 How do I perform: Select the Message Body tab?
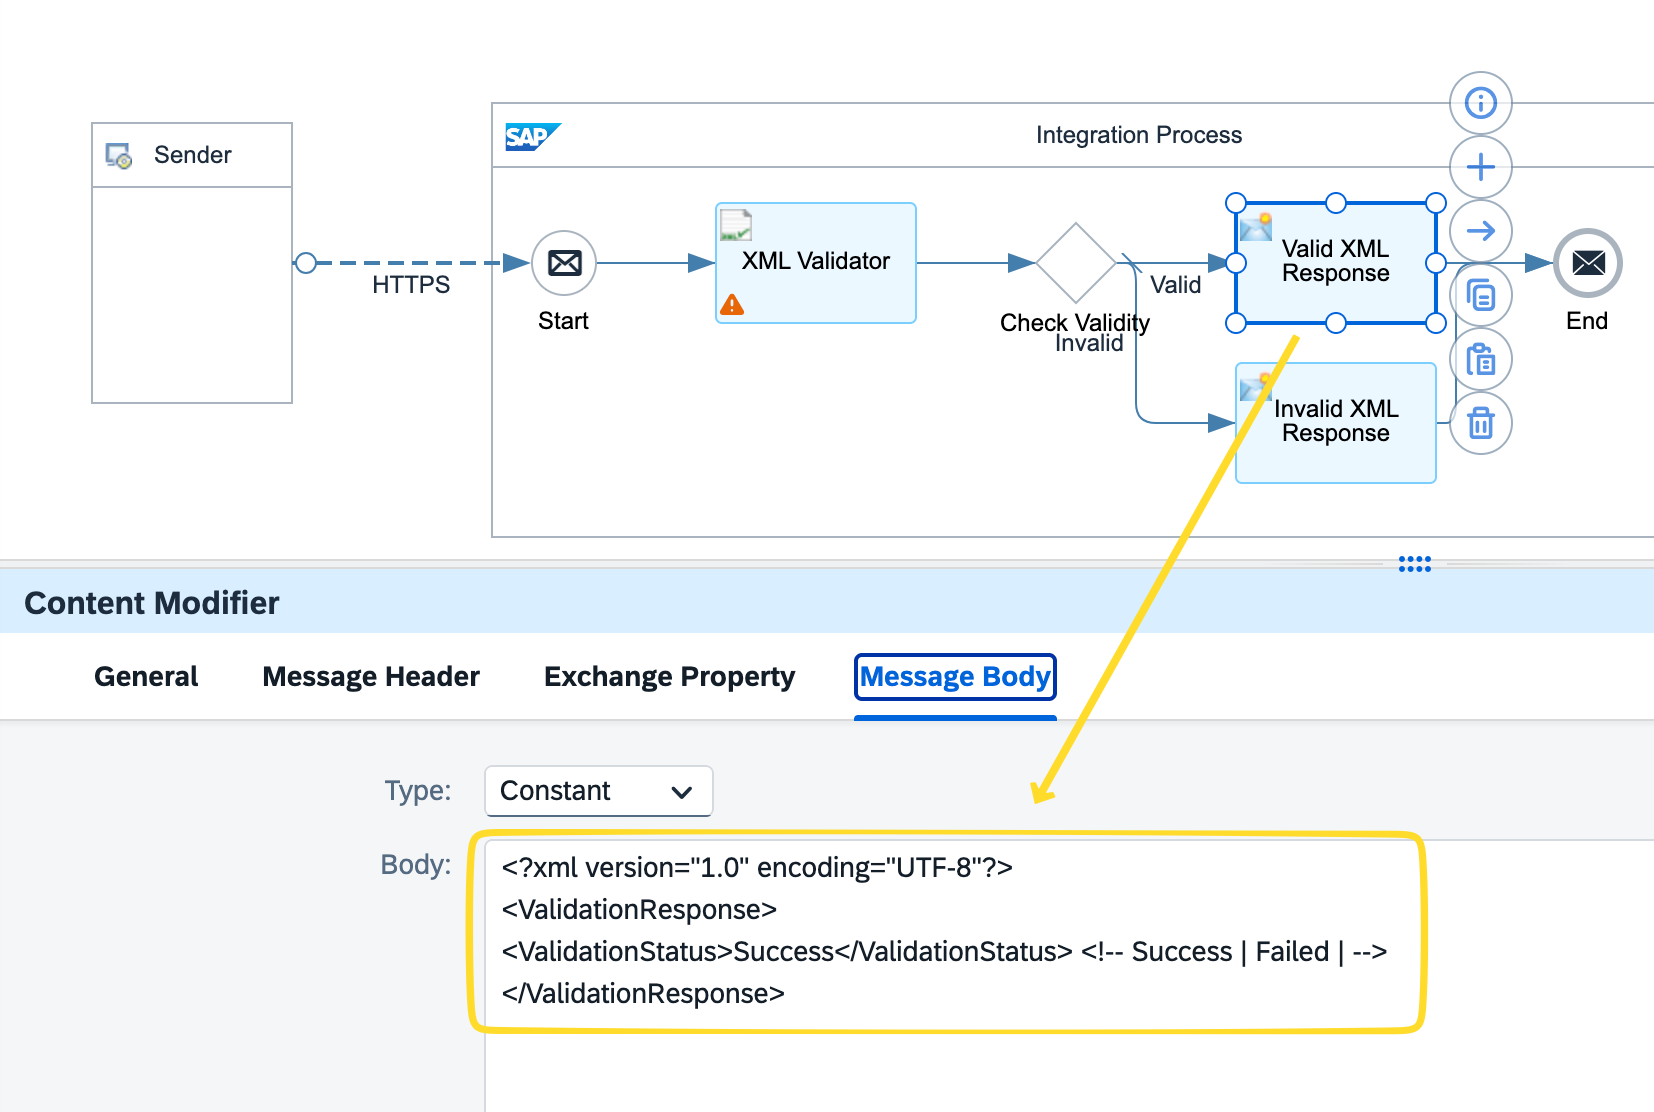point(954,676)
